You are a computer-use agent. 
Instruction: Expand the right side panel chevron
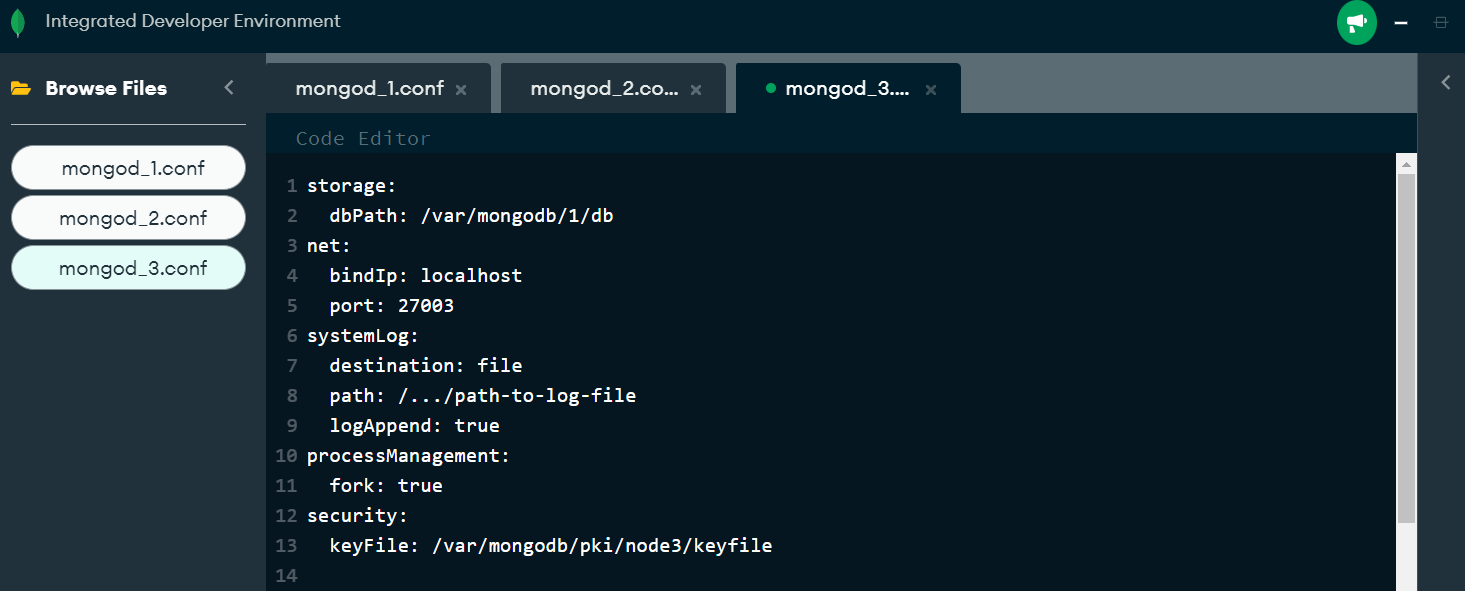[x=1445, y=83]
